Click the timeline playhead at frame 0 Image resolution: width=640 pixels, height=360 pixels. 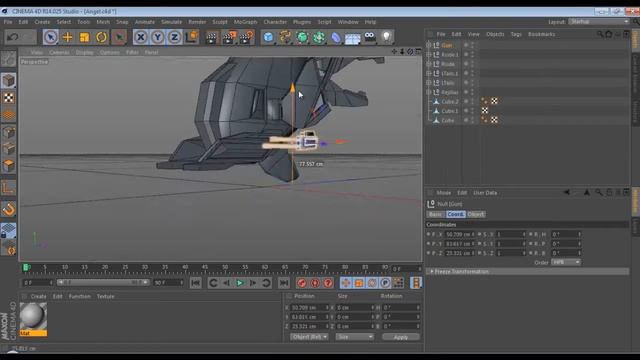point(26,267)
